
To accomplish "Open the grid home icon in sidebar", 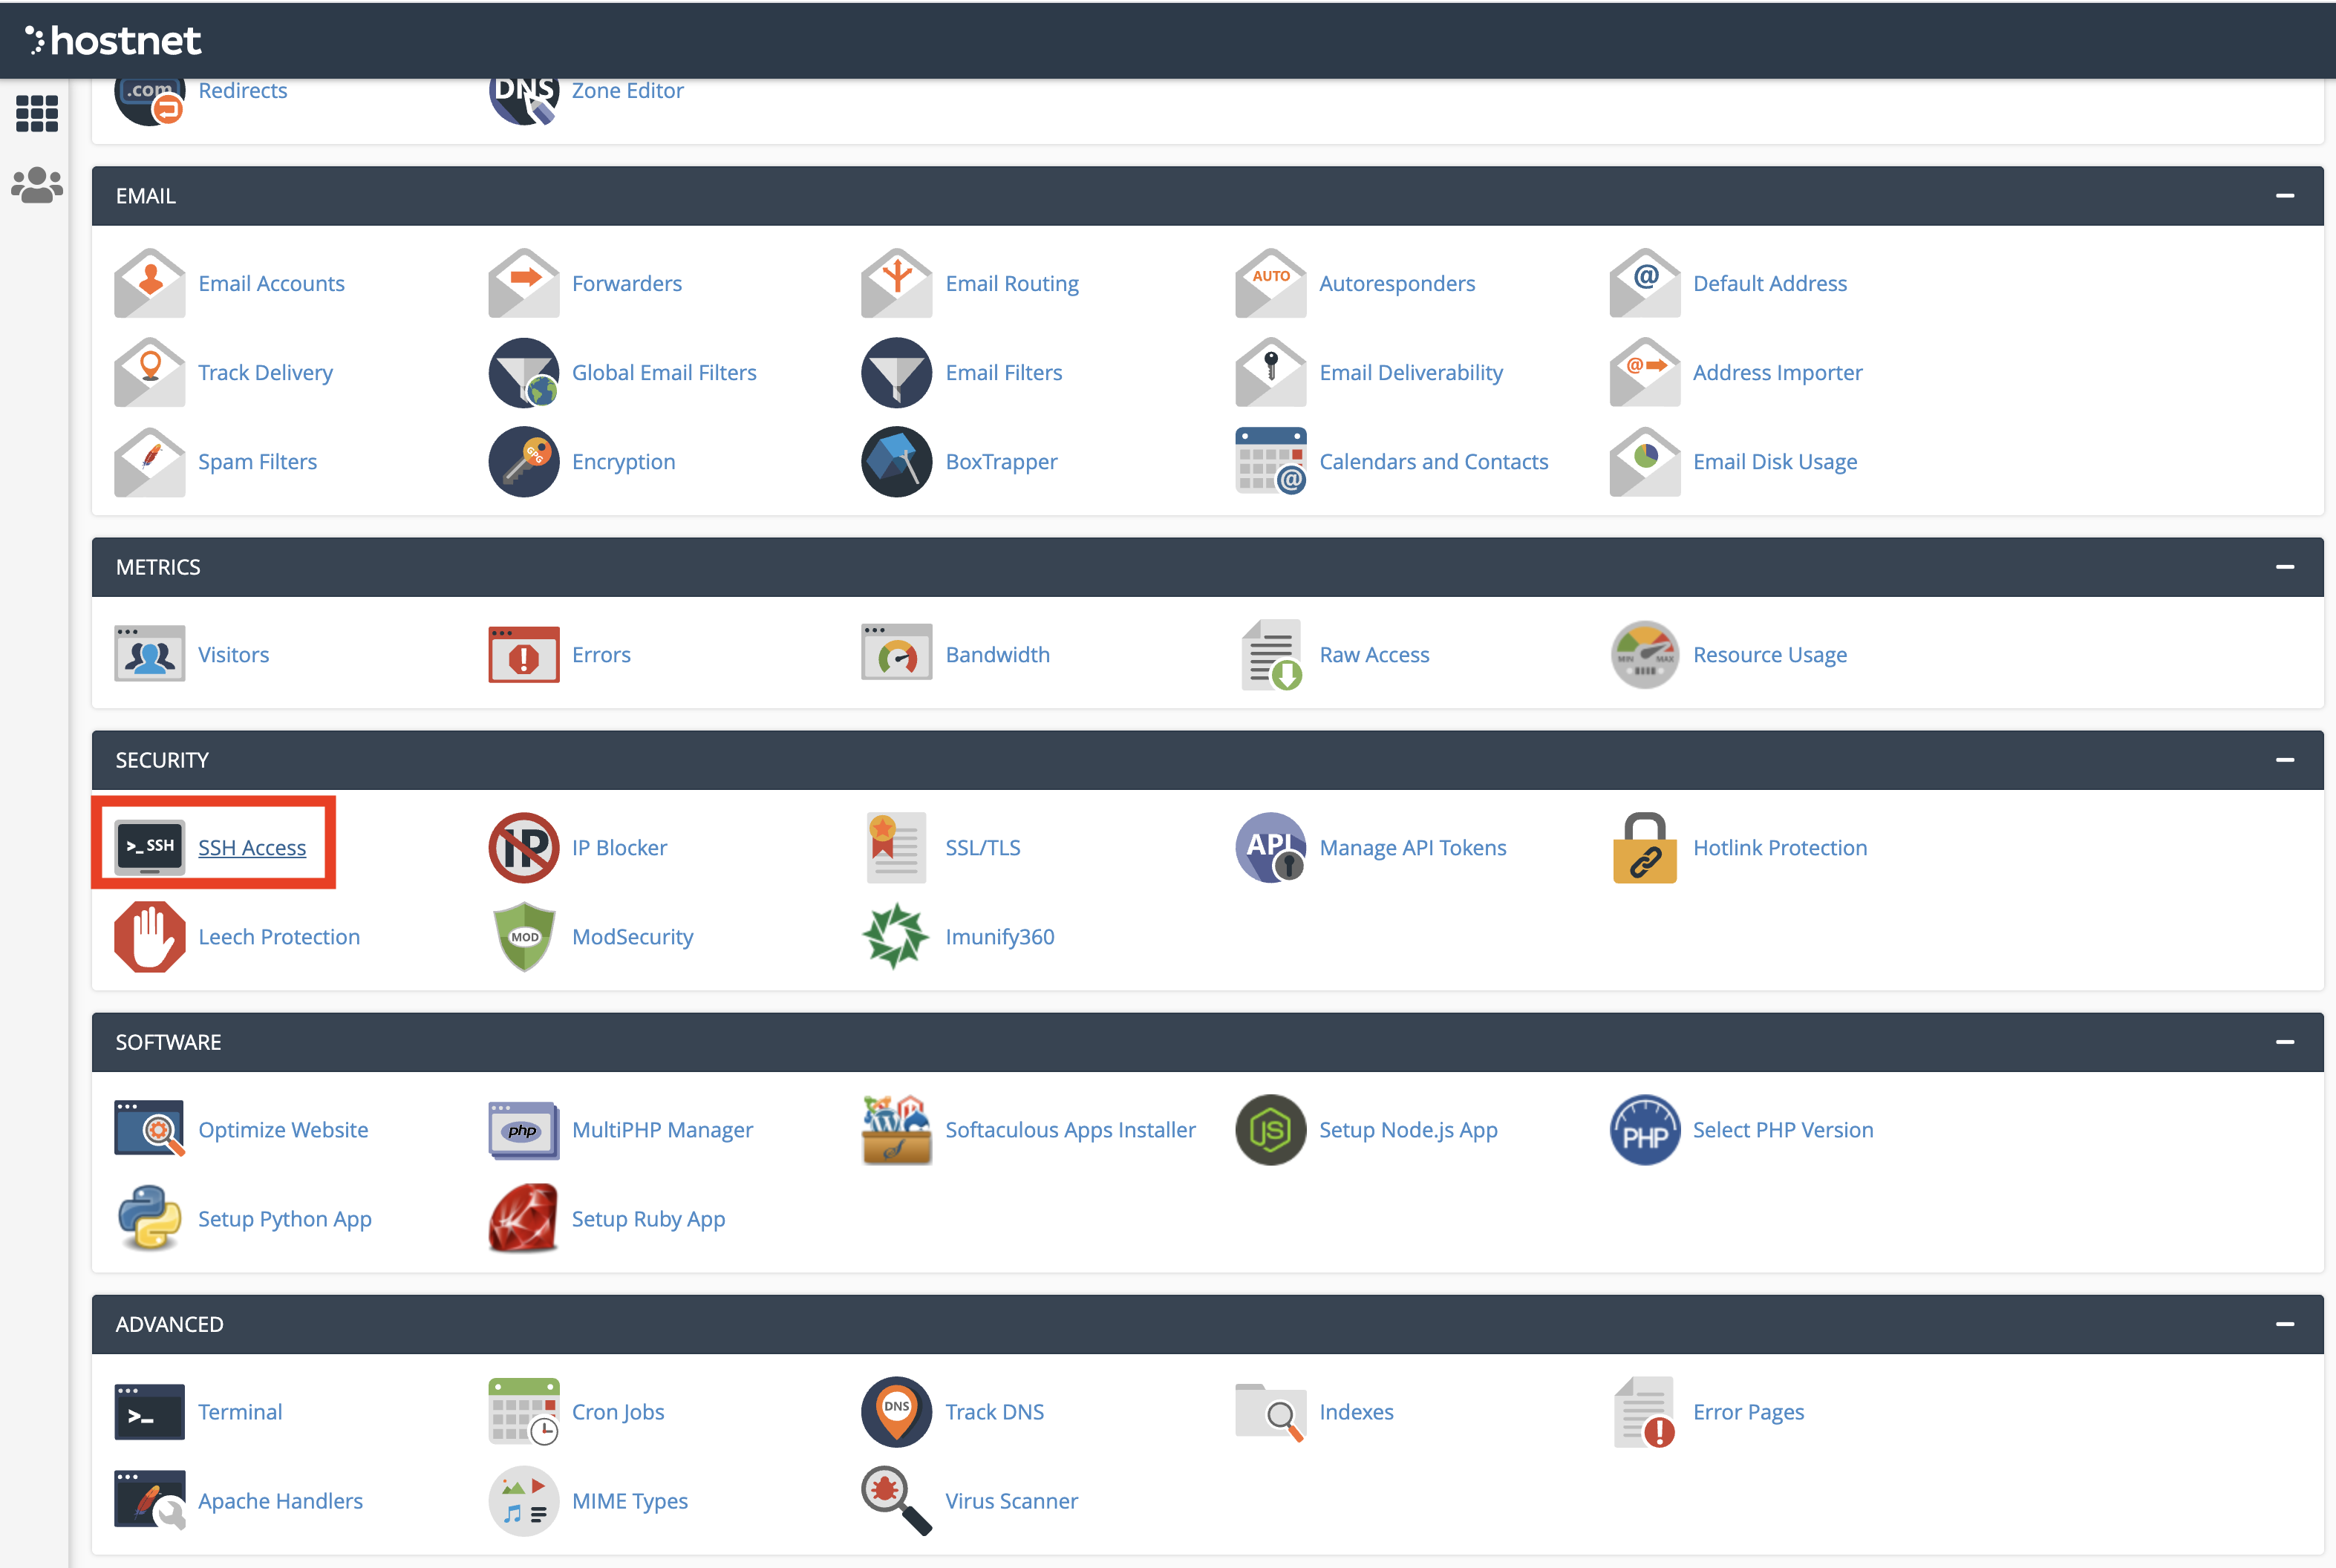I will (37, 113).
